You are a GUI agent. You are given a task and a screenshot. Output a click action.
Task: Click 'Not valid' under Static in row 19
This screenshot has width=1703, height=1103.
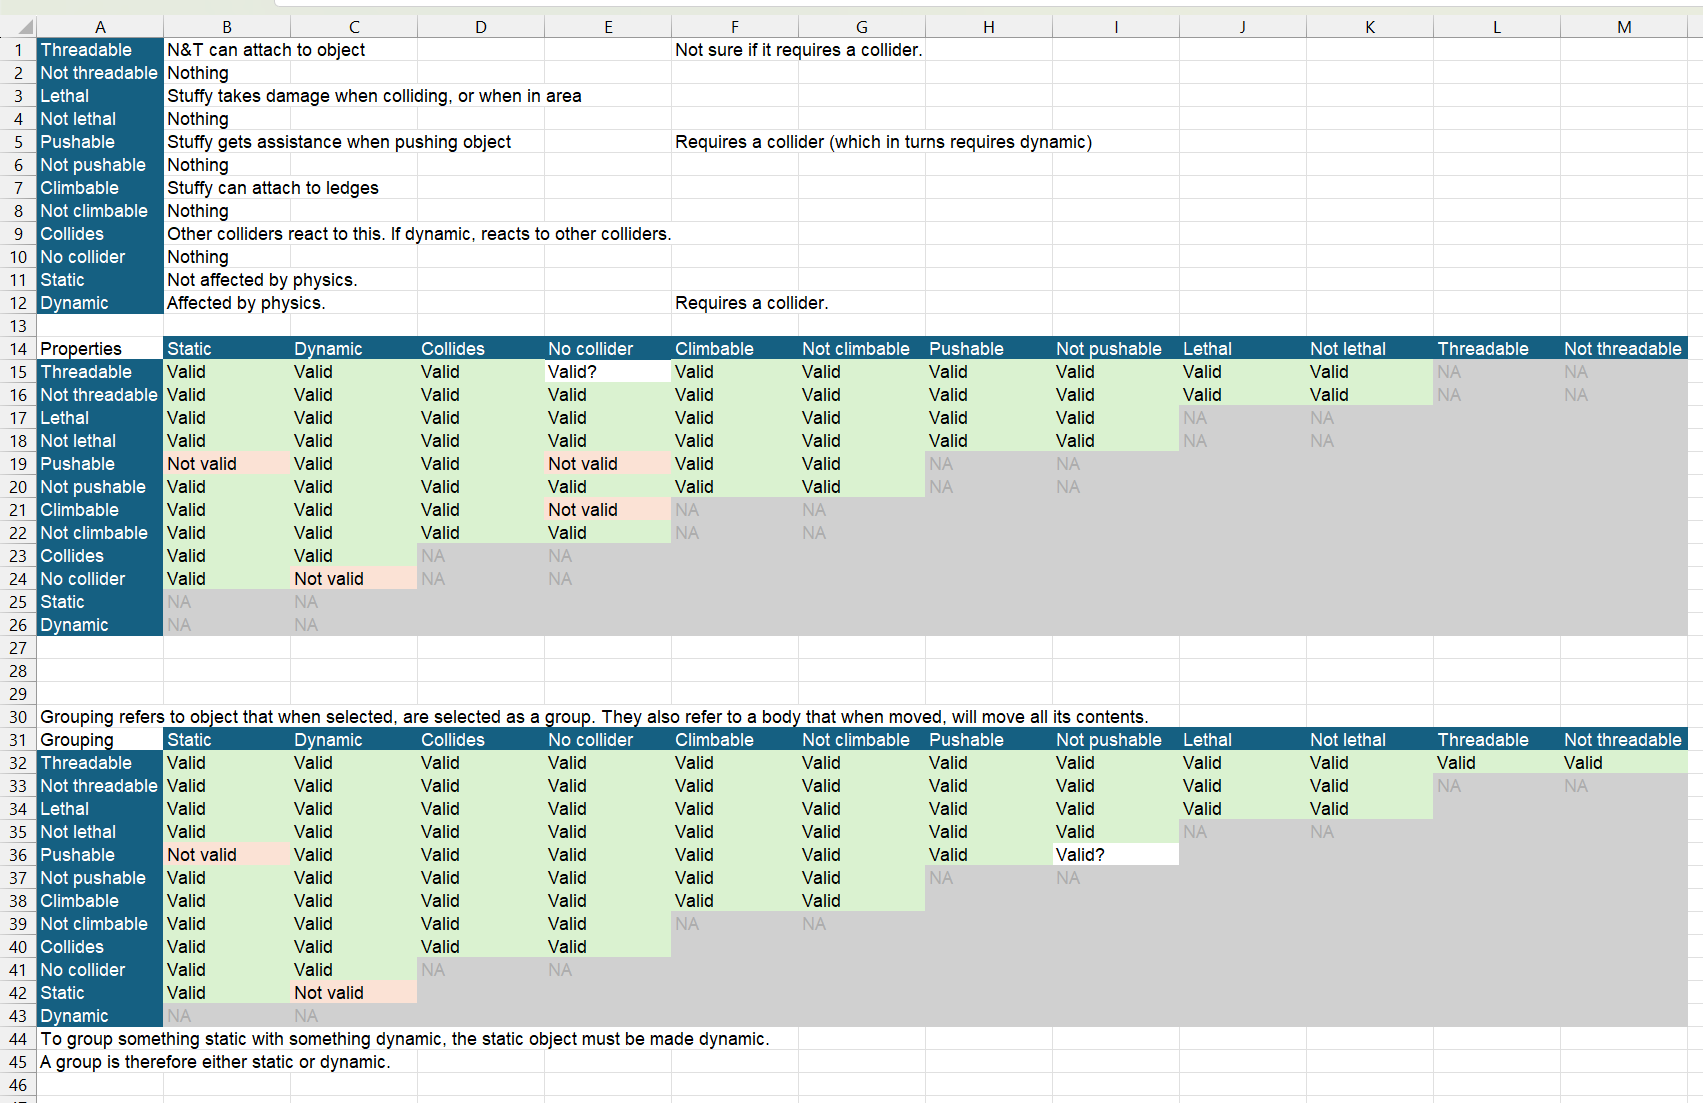tap(227, 464)
